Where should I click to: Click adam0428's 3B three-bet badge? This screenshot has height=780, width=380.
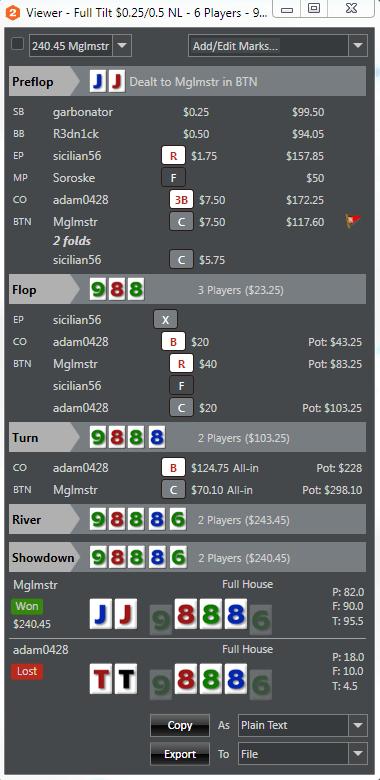coord(182,200)
